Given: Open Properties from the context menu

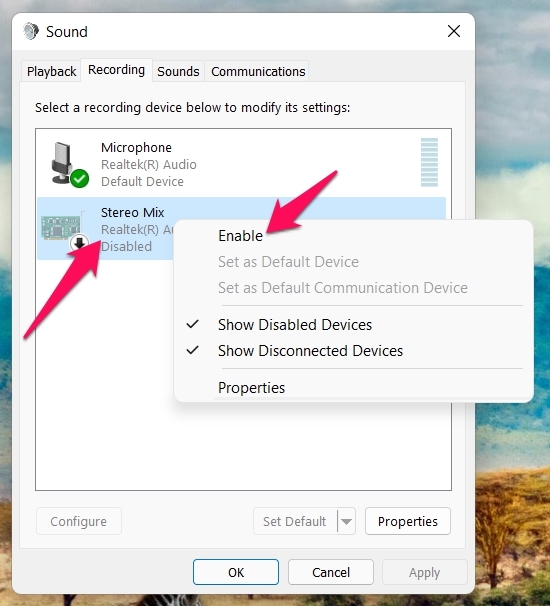Looking at the screenshot, I should point(251,388).
